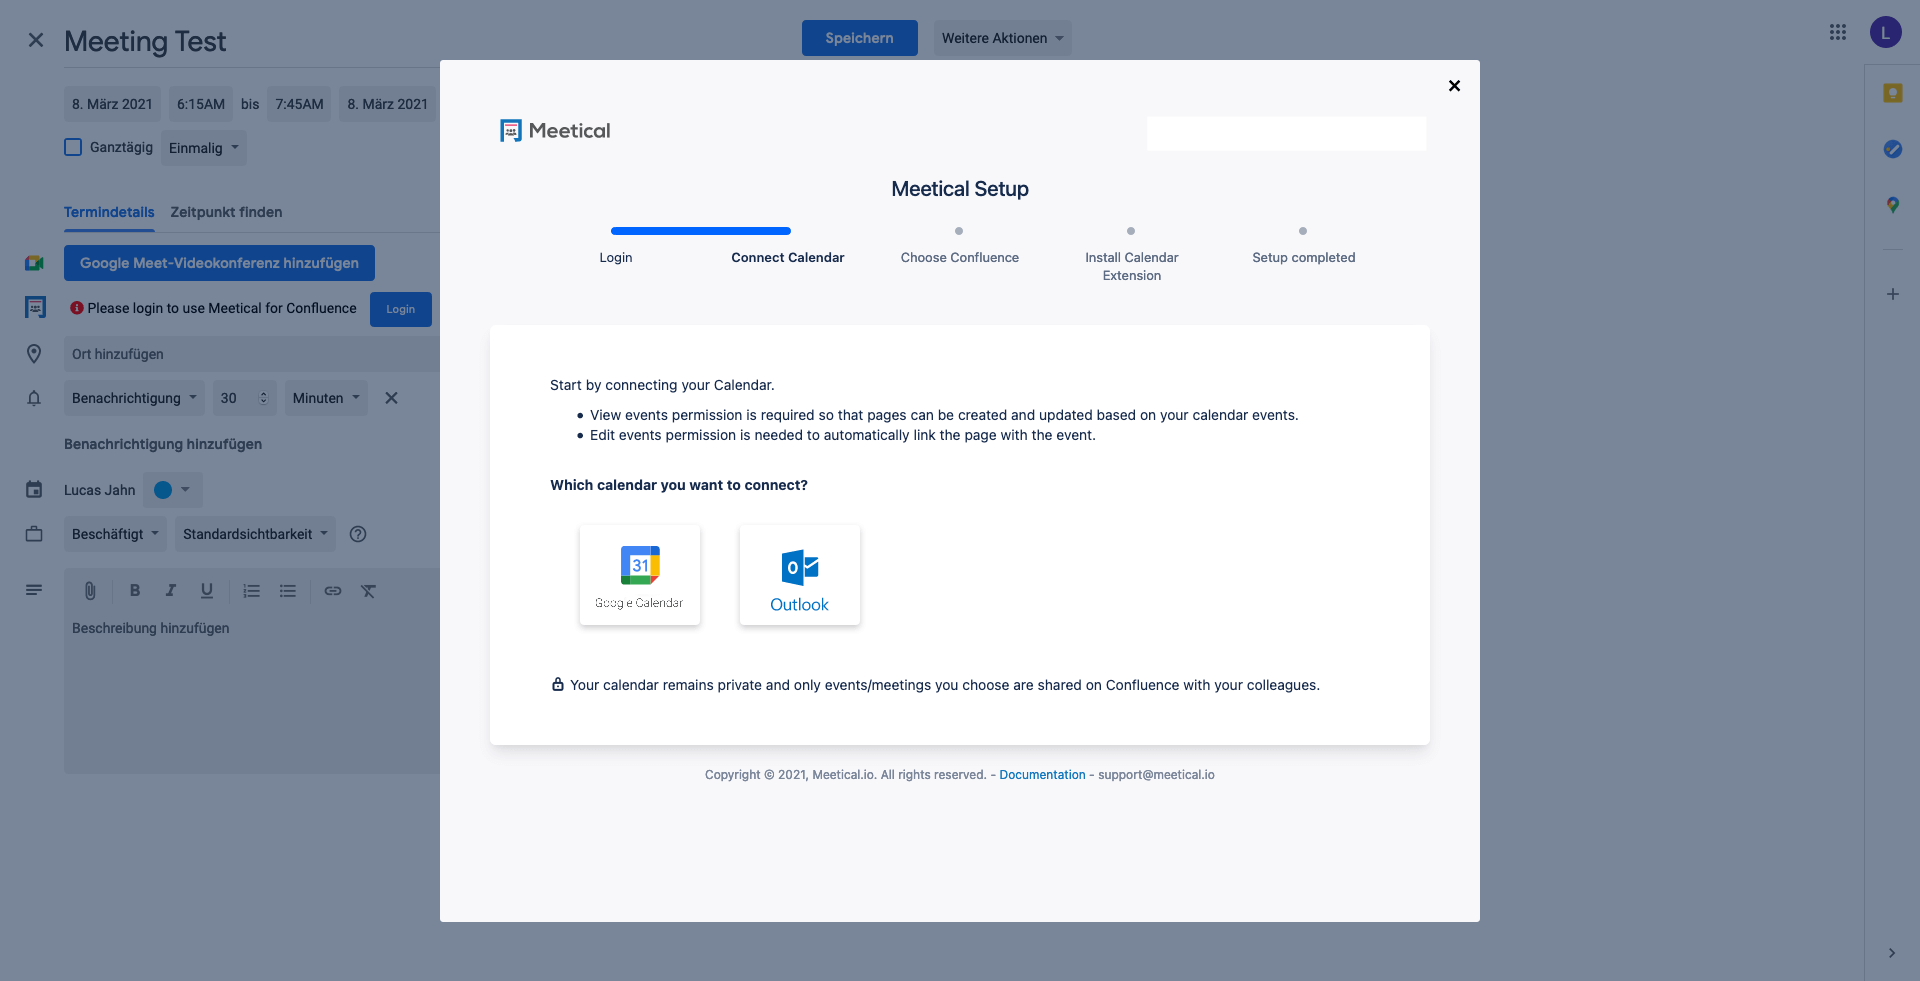
Task: Remove formatting from the description
Action: click(369, 591)
